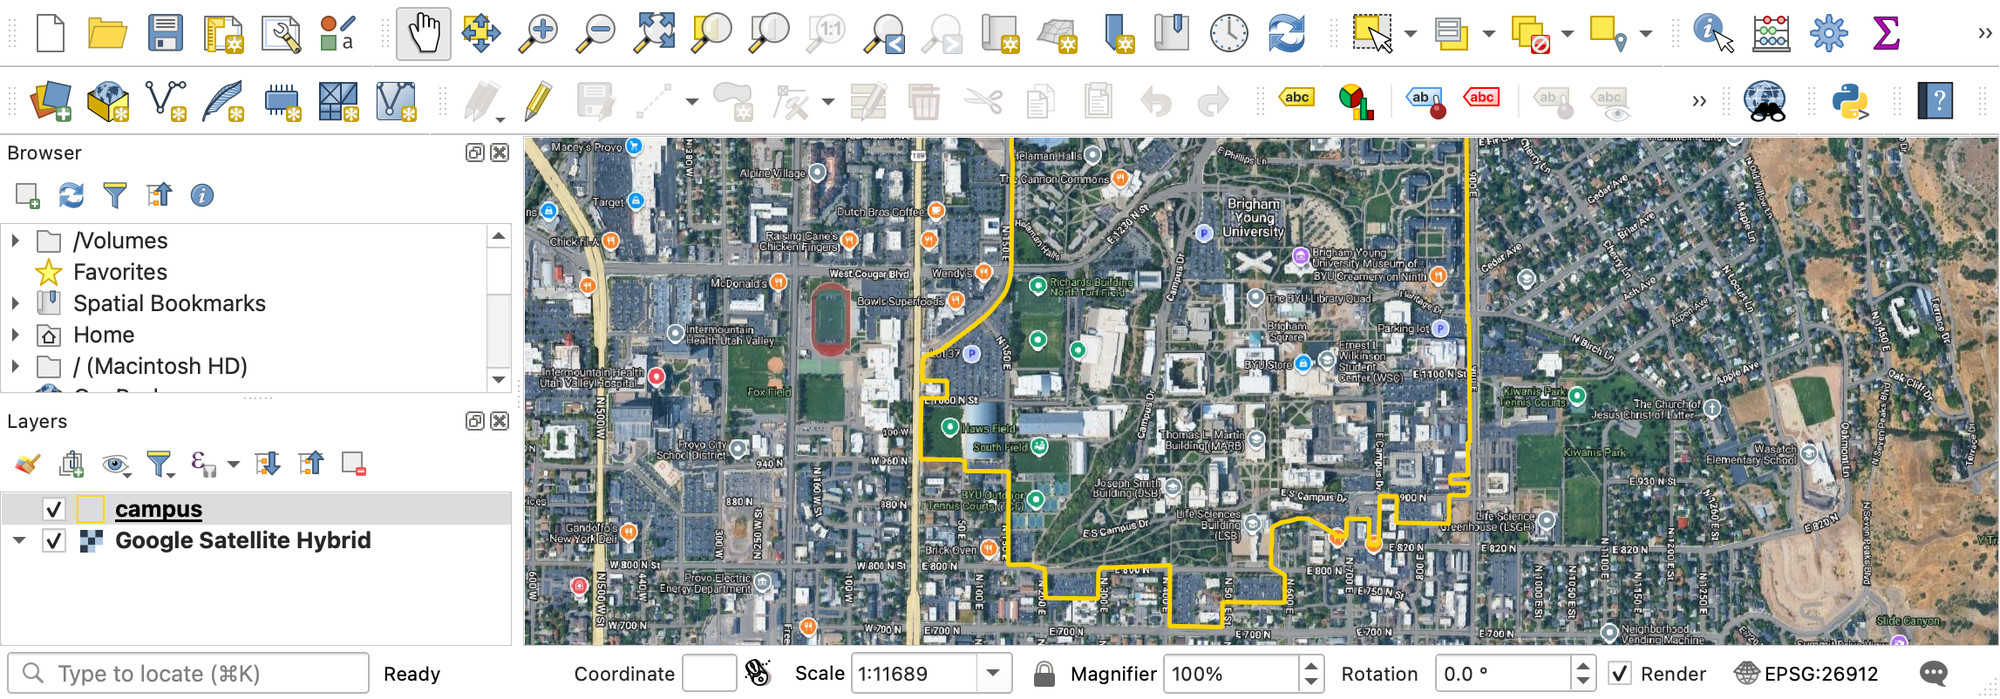This screenshot has height=699, width=2000.
Task: Toggle the Render checkbox in status bar
Action: [1619, 674]
